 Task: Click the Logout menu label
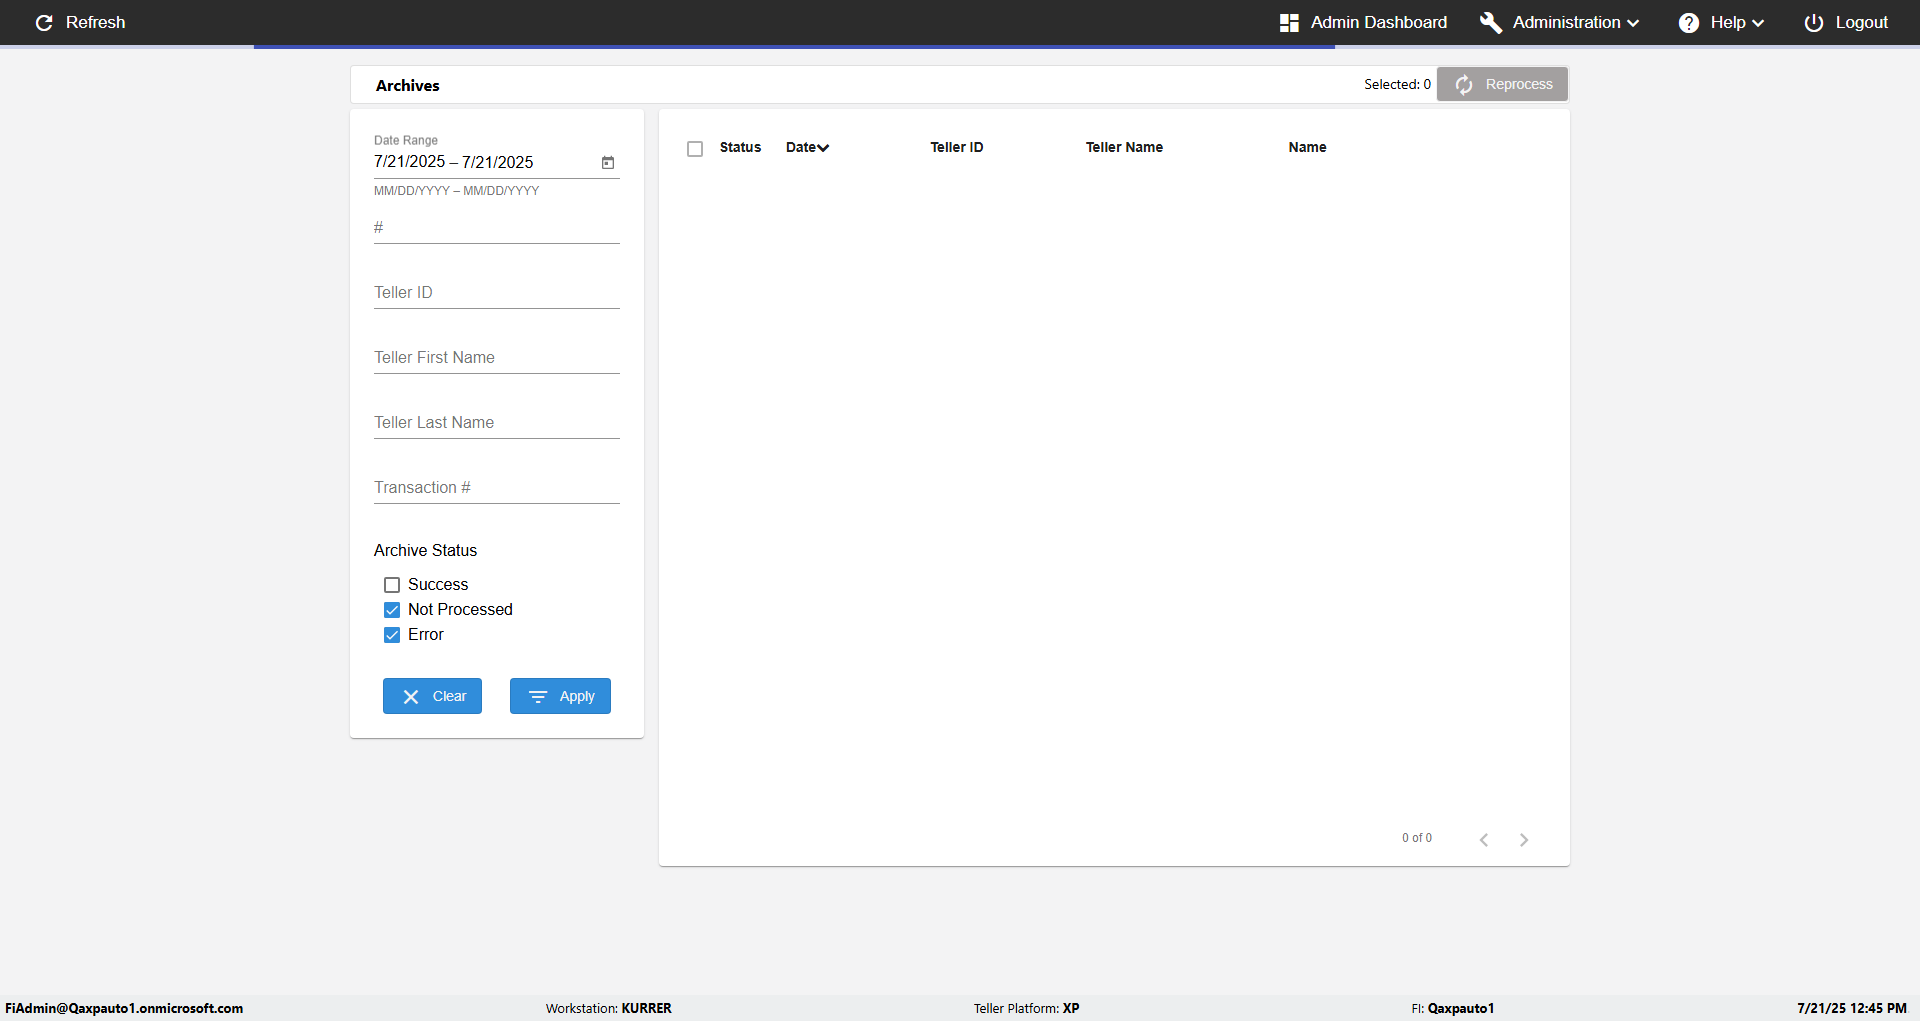point(1861,22)
